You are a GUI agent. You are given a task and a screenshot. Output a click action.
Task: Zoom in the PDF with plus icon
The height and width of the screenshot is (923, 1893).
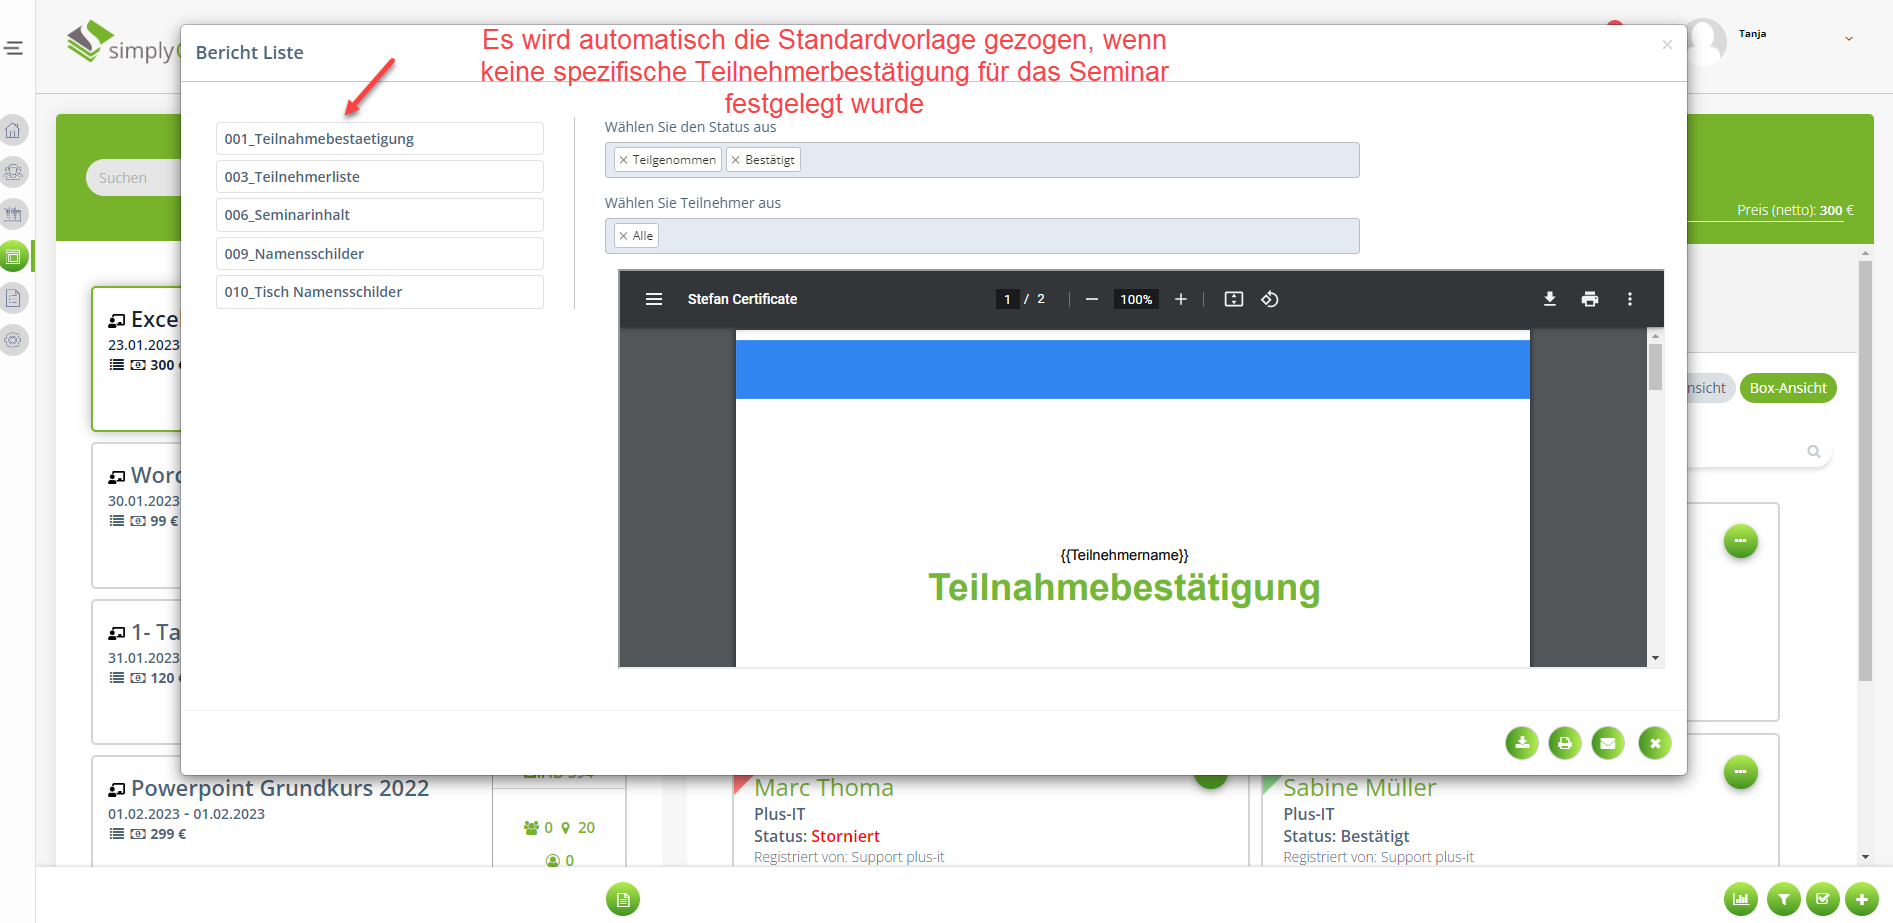tap(1180, 299)
